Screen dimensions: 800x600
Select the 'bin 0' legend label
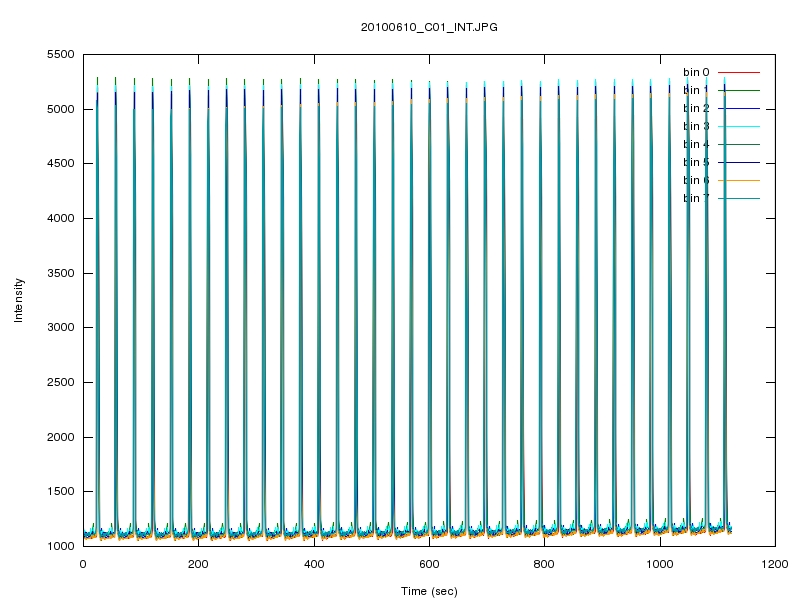(696, 72)
